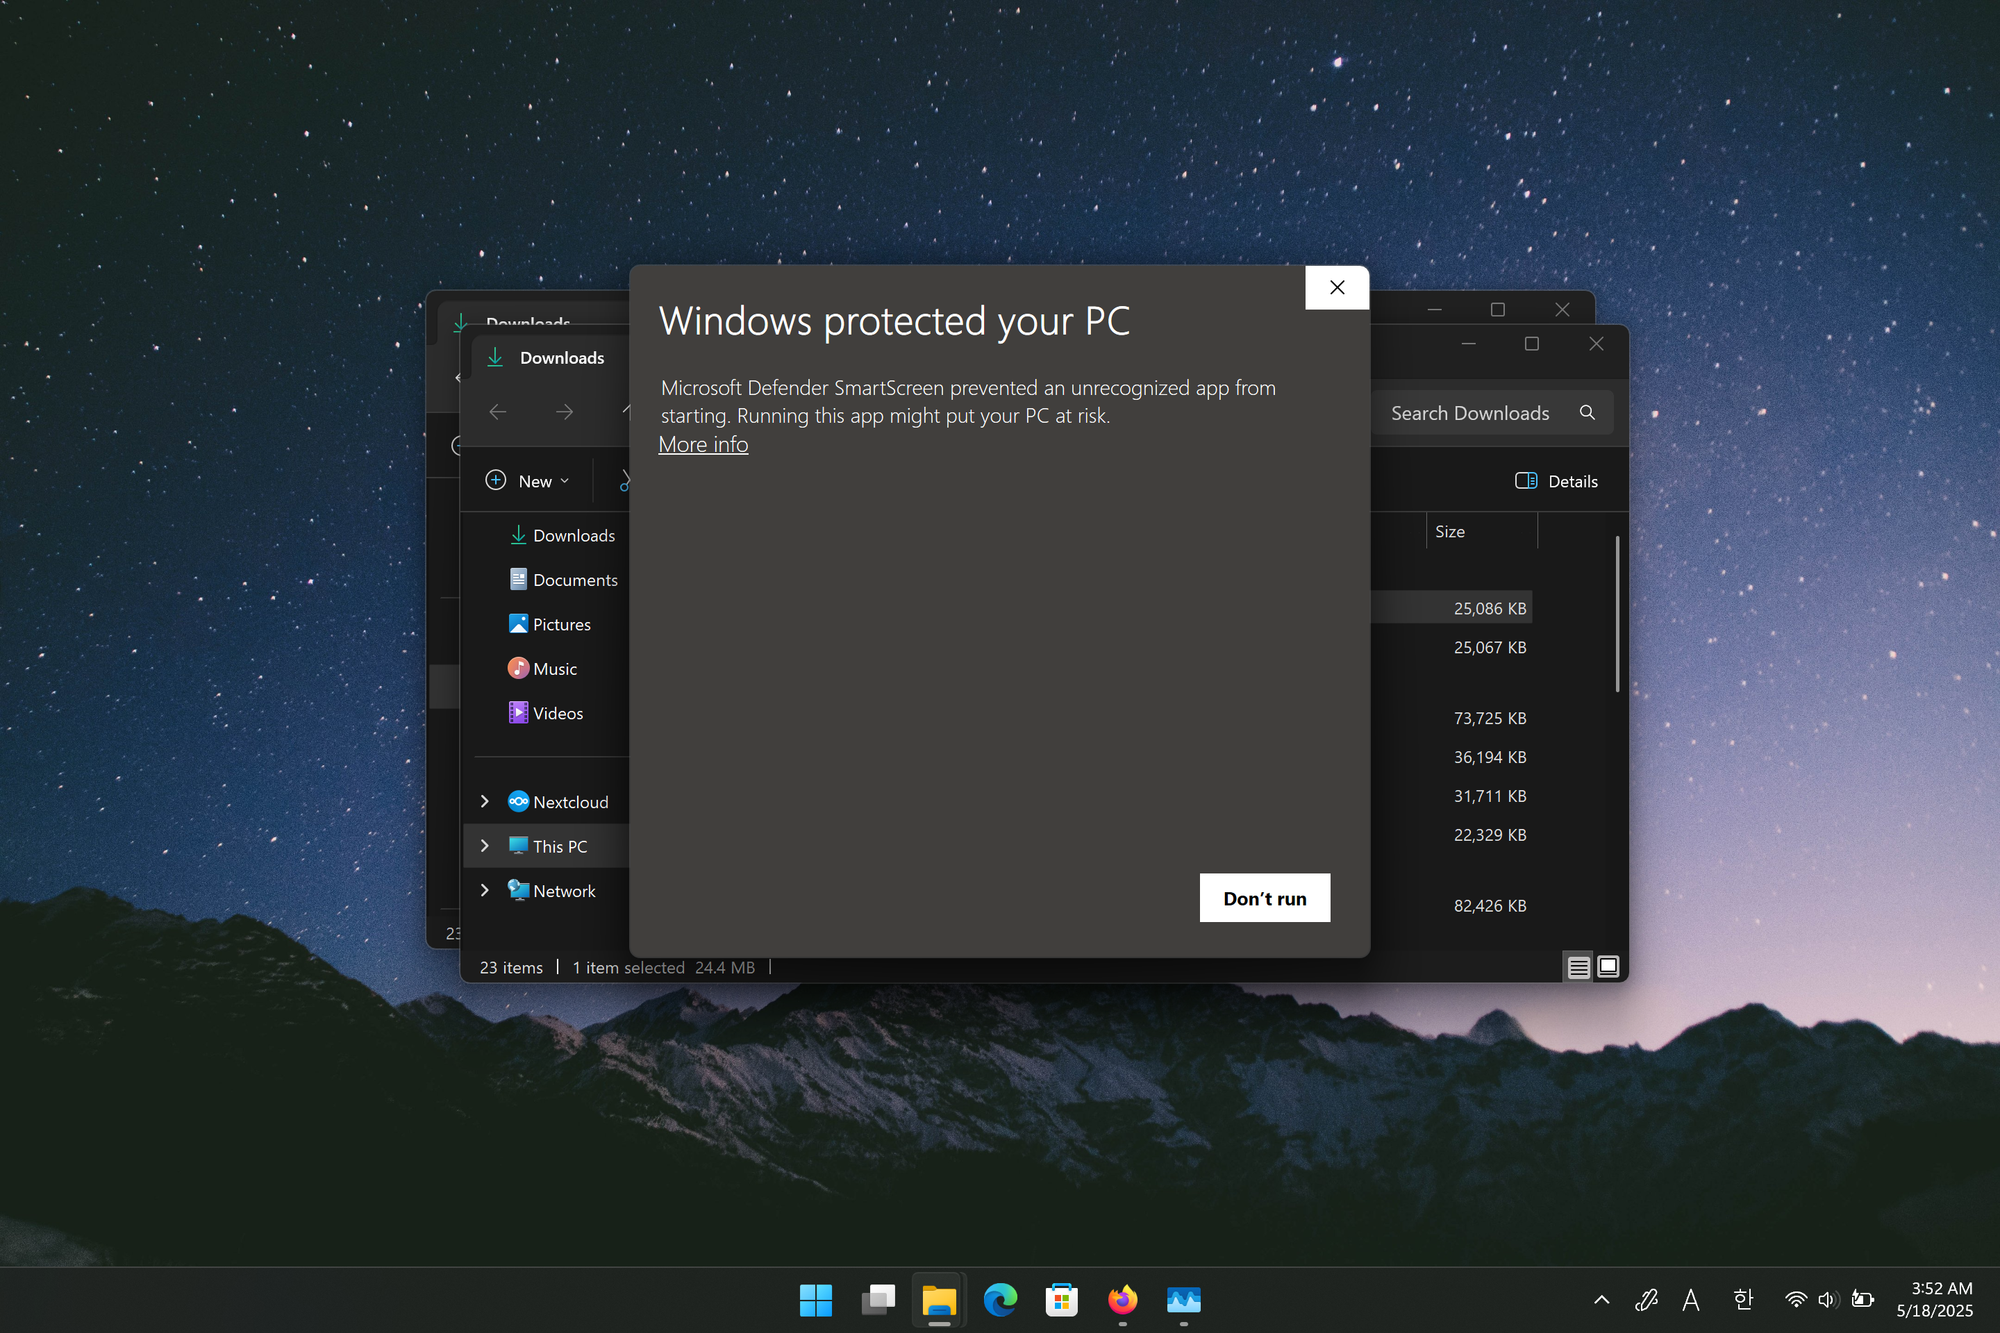Select the file sized 73,725 KB
2000x1333 pixels.
click(1490, 718)
